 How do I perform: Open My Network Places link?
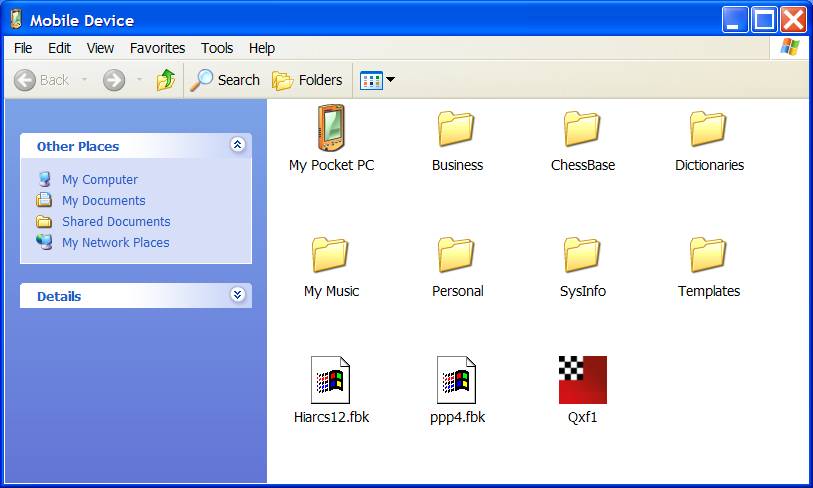pyautogui.click(x=115, y=243)
